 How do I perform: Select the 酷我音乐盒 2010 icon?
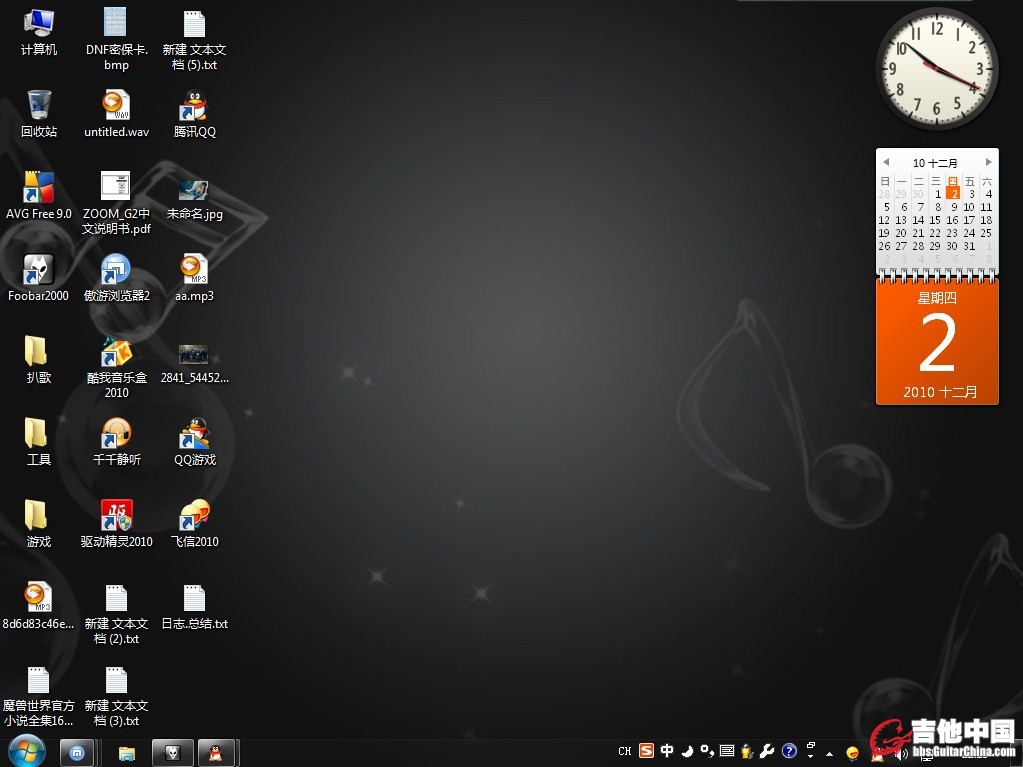[x=116, y=352]
